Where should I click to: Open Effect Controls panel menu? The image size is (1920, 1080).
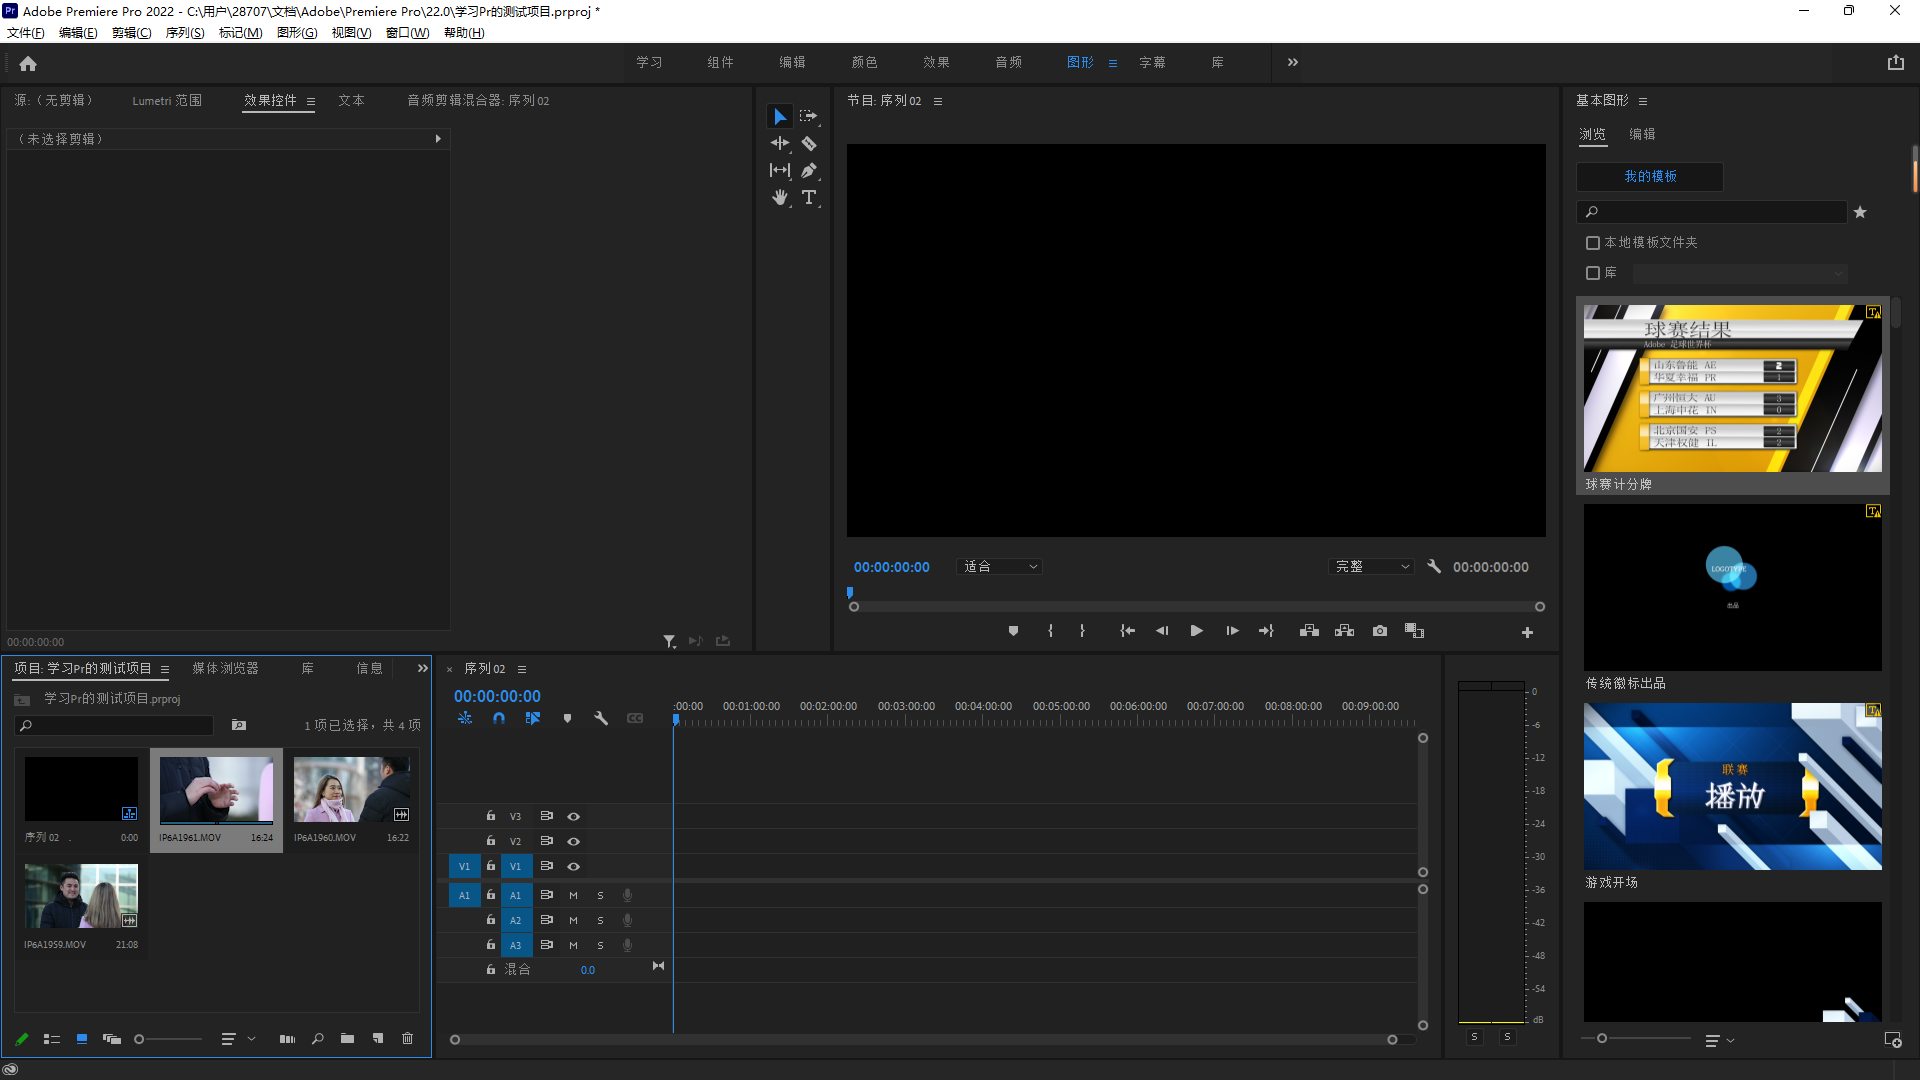point(311,101)
